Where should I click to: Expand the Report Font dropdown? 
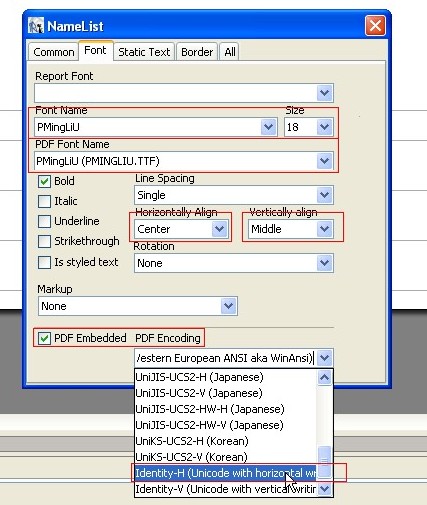325,93
